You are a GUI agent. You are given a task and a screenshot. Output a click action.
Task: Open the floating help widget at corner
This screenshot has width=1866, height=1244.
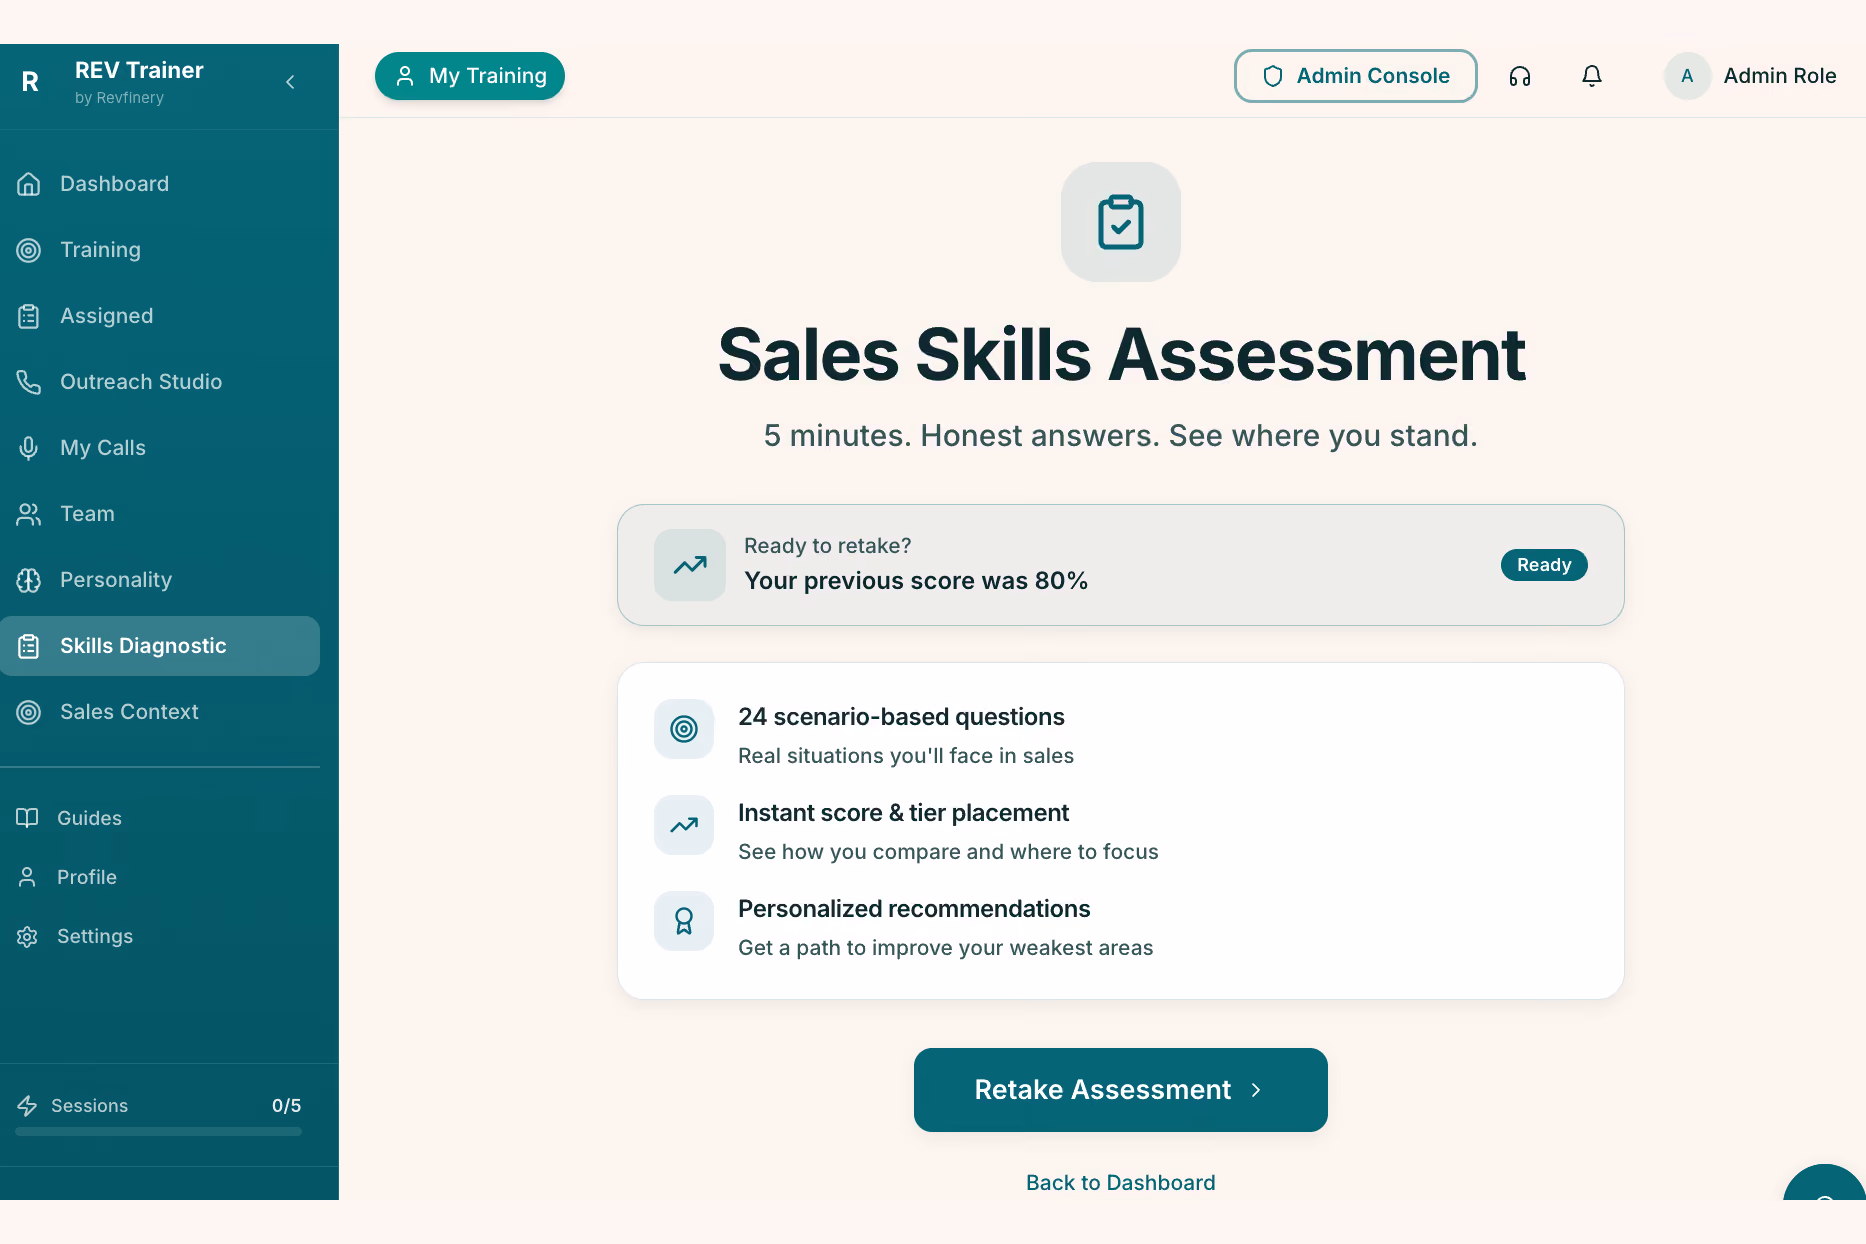[1824, 1185]
